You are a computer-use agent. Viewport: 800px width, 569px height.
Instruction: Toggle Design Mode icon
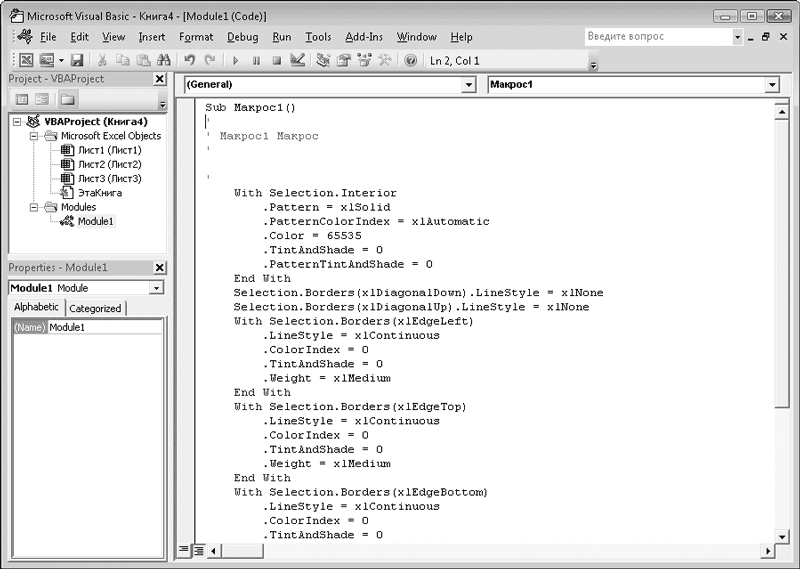(297, 61)
